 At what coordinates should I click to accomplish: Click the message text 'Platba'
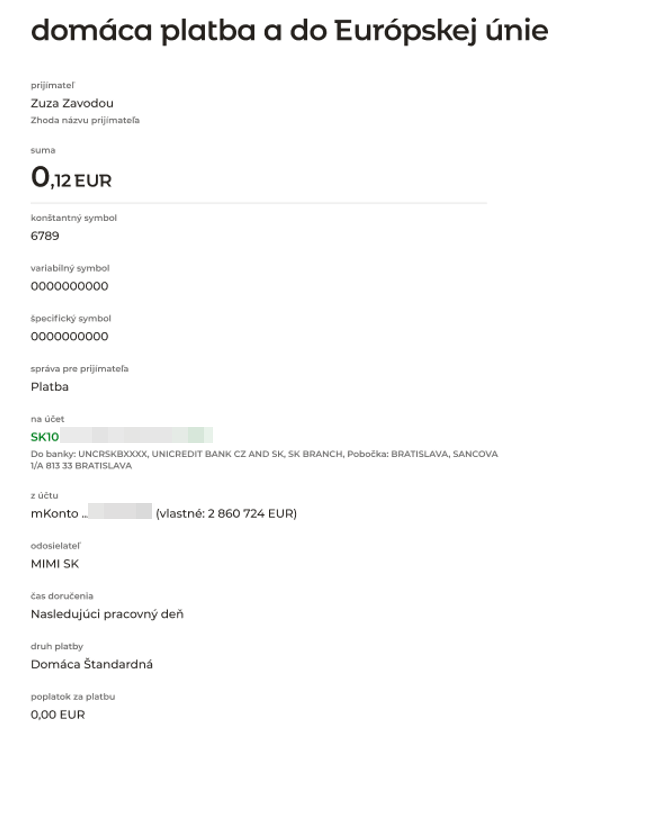point(50,387)
